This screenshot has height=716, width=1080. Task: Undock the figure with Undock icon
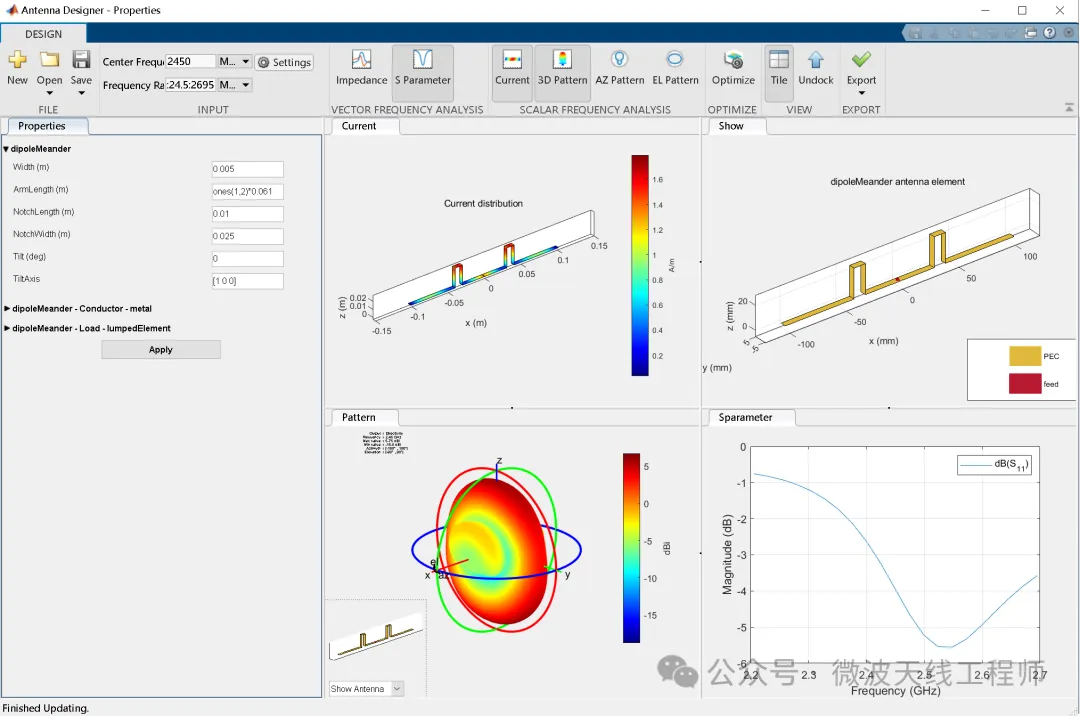816,61
